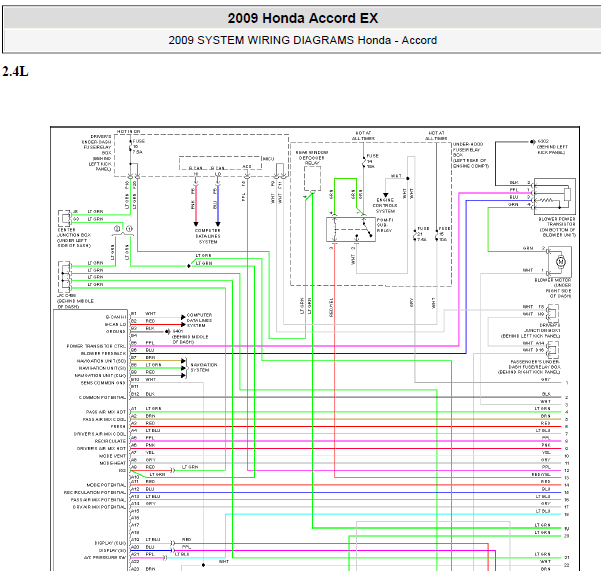Image resolution: width=601 pixels, height=571 pixels.
Task: Click the 'MODE VENT' pin label
Action: 112,456
